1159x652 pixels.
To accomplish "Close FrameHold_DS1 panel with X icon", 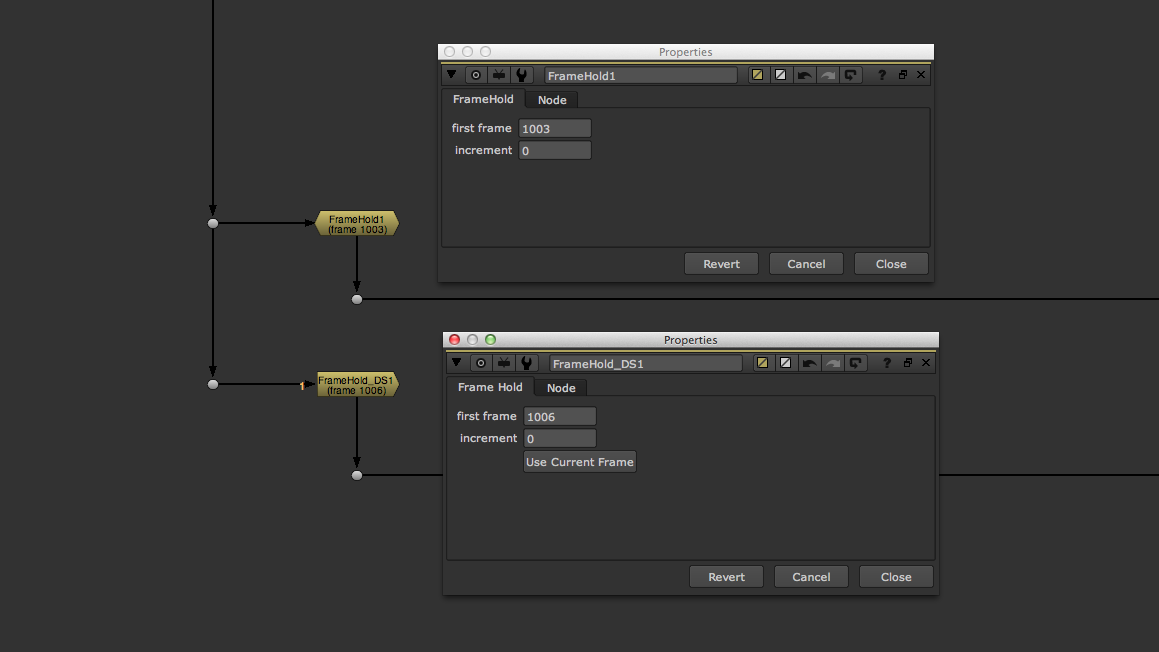I will click(926, 363).
